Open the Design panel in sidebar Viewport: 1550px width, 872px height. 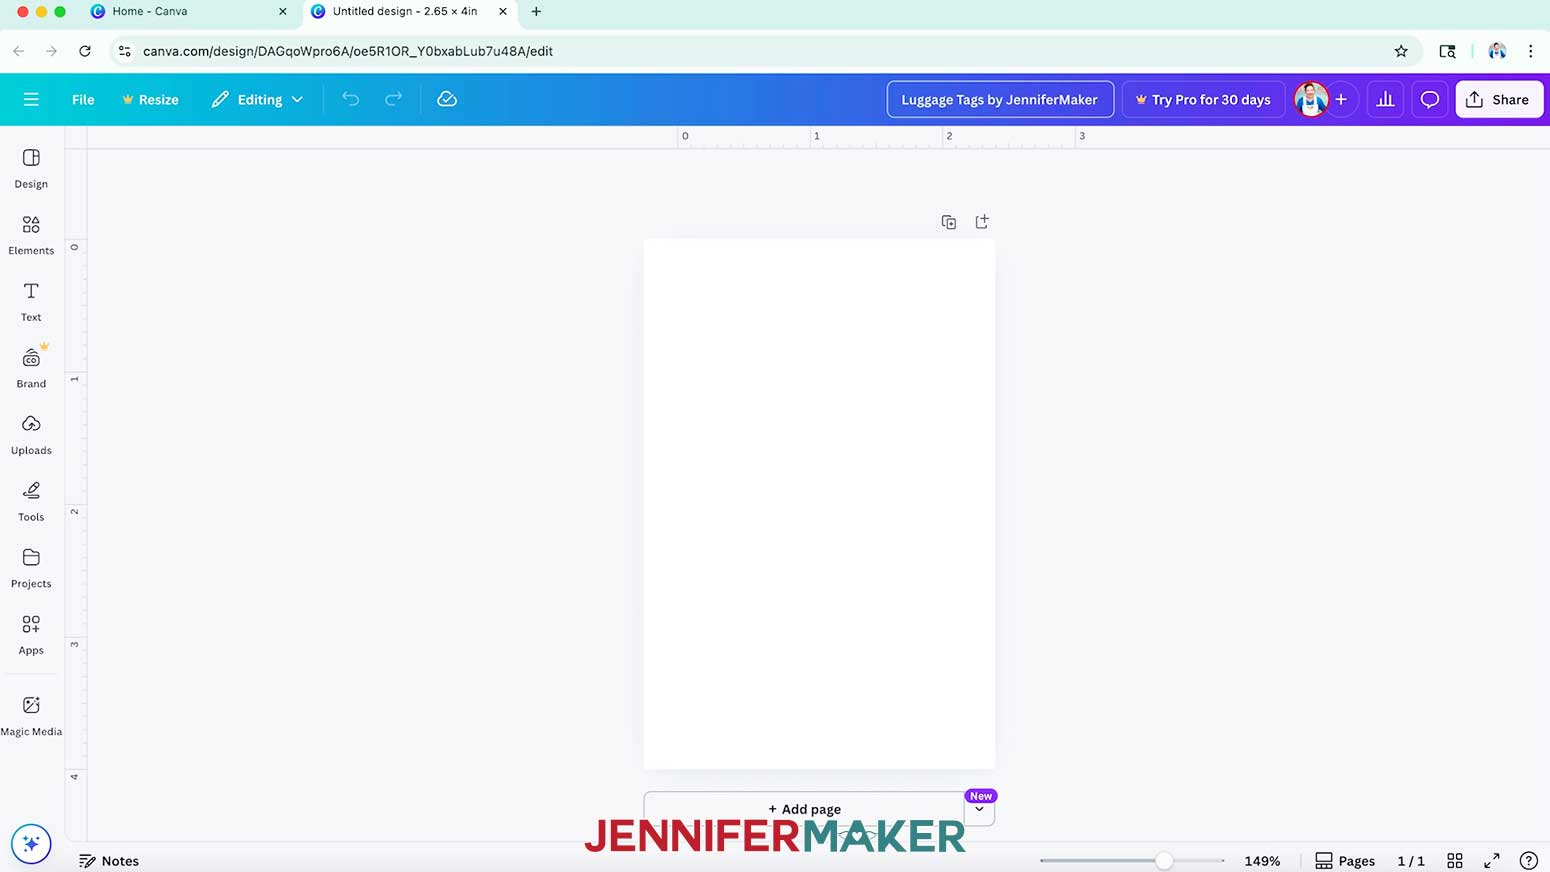(x=31, y=168)
